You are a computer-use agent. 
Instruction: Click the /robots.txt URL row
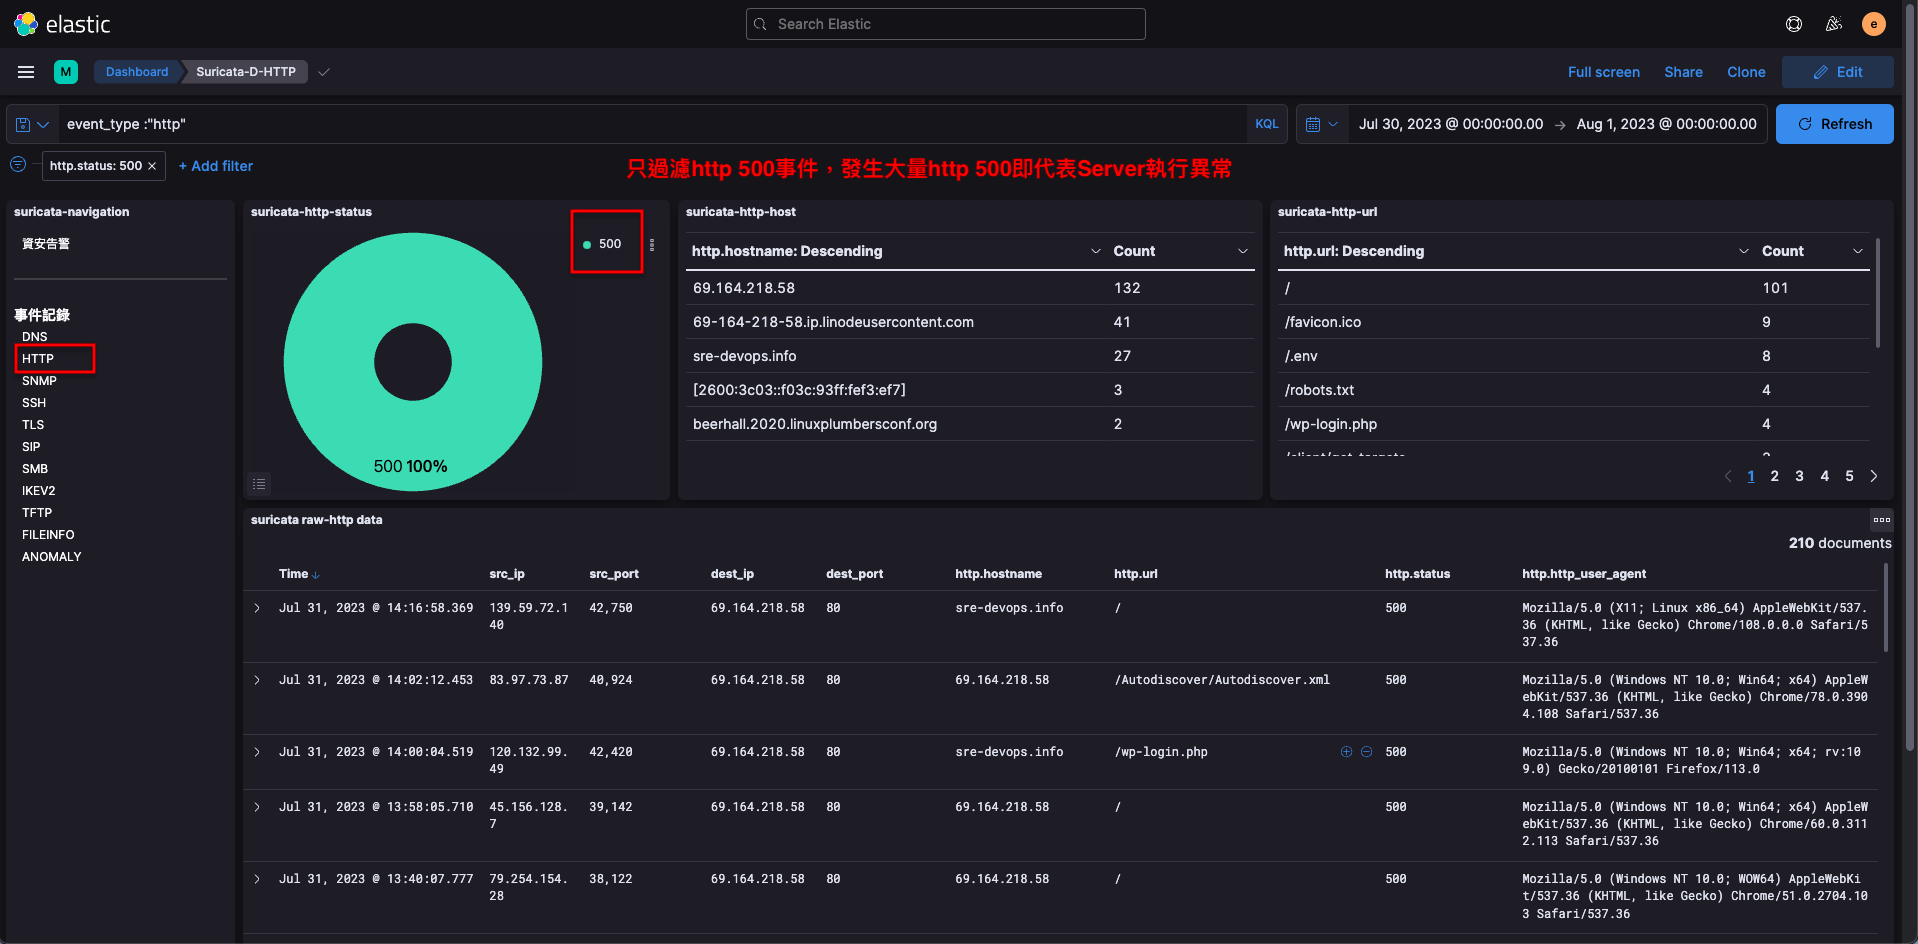pyautogui.click(x=1574, y=390)
